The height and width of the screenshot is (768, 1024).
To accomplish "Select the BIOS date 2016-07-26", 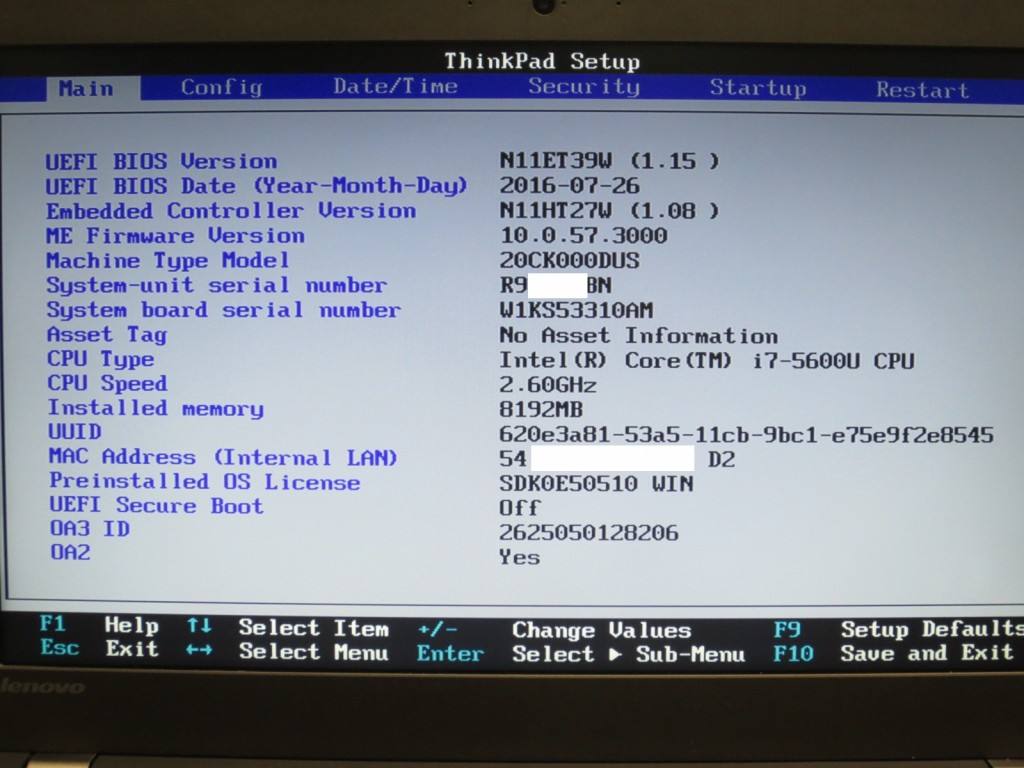I will [x=569, y=185].
